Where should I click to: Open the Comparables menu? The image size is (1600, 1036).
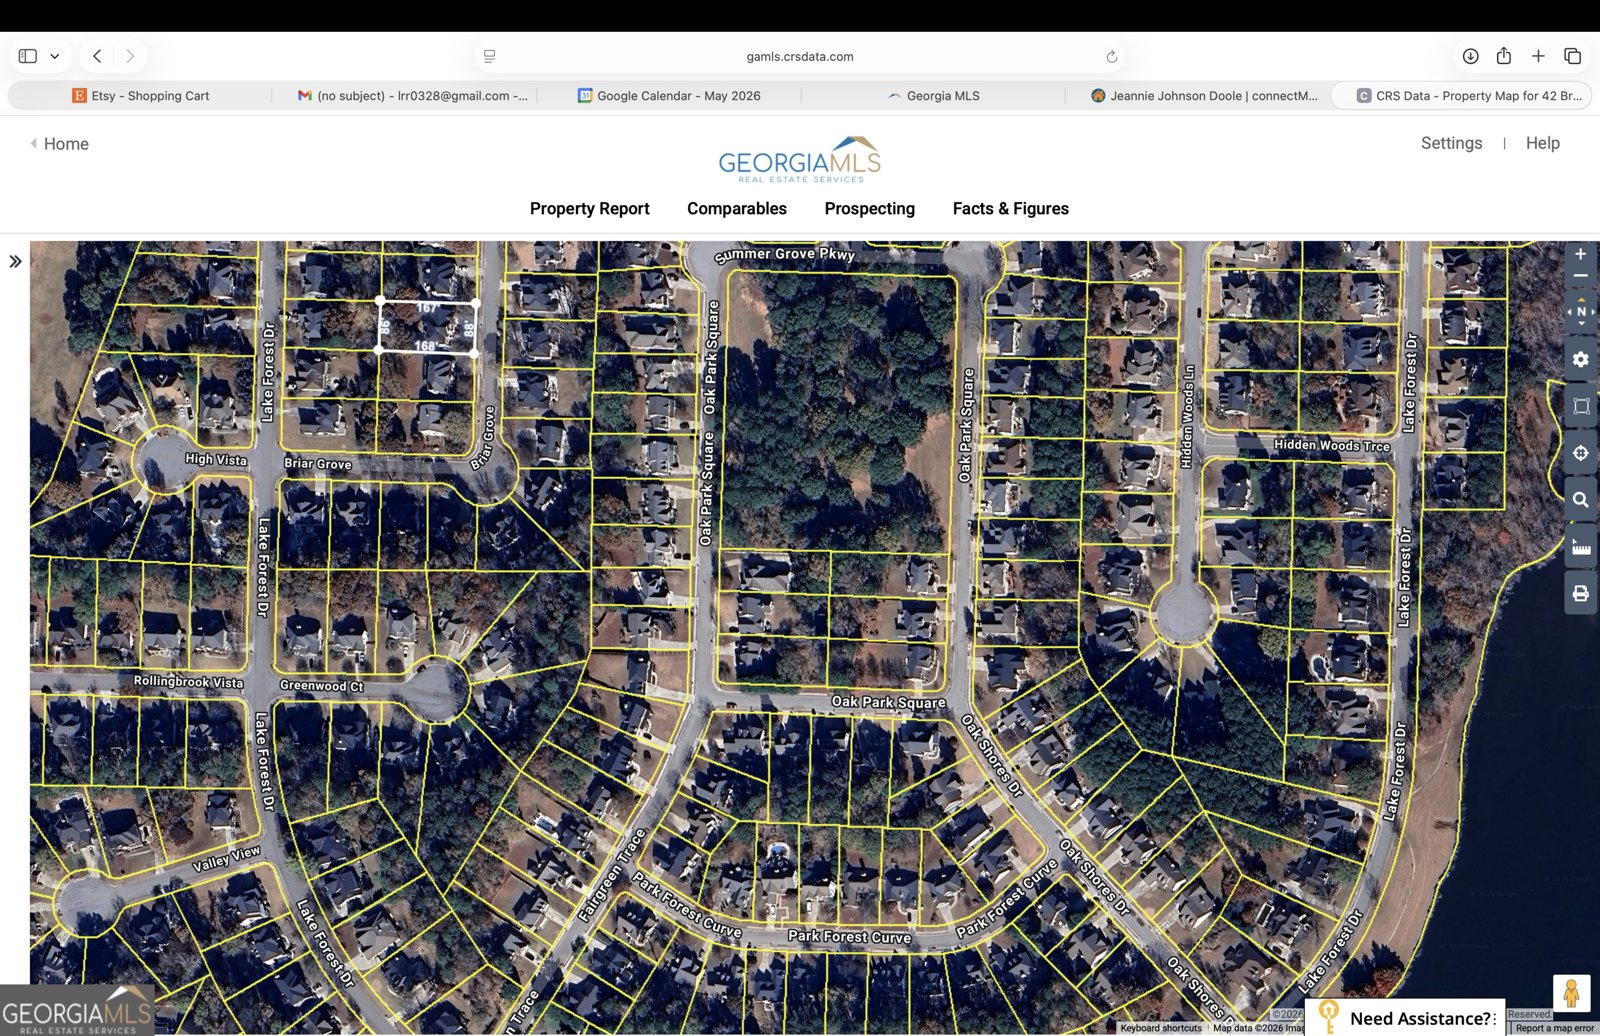click(x=736, y=208)
